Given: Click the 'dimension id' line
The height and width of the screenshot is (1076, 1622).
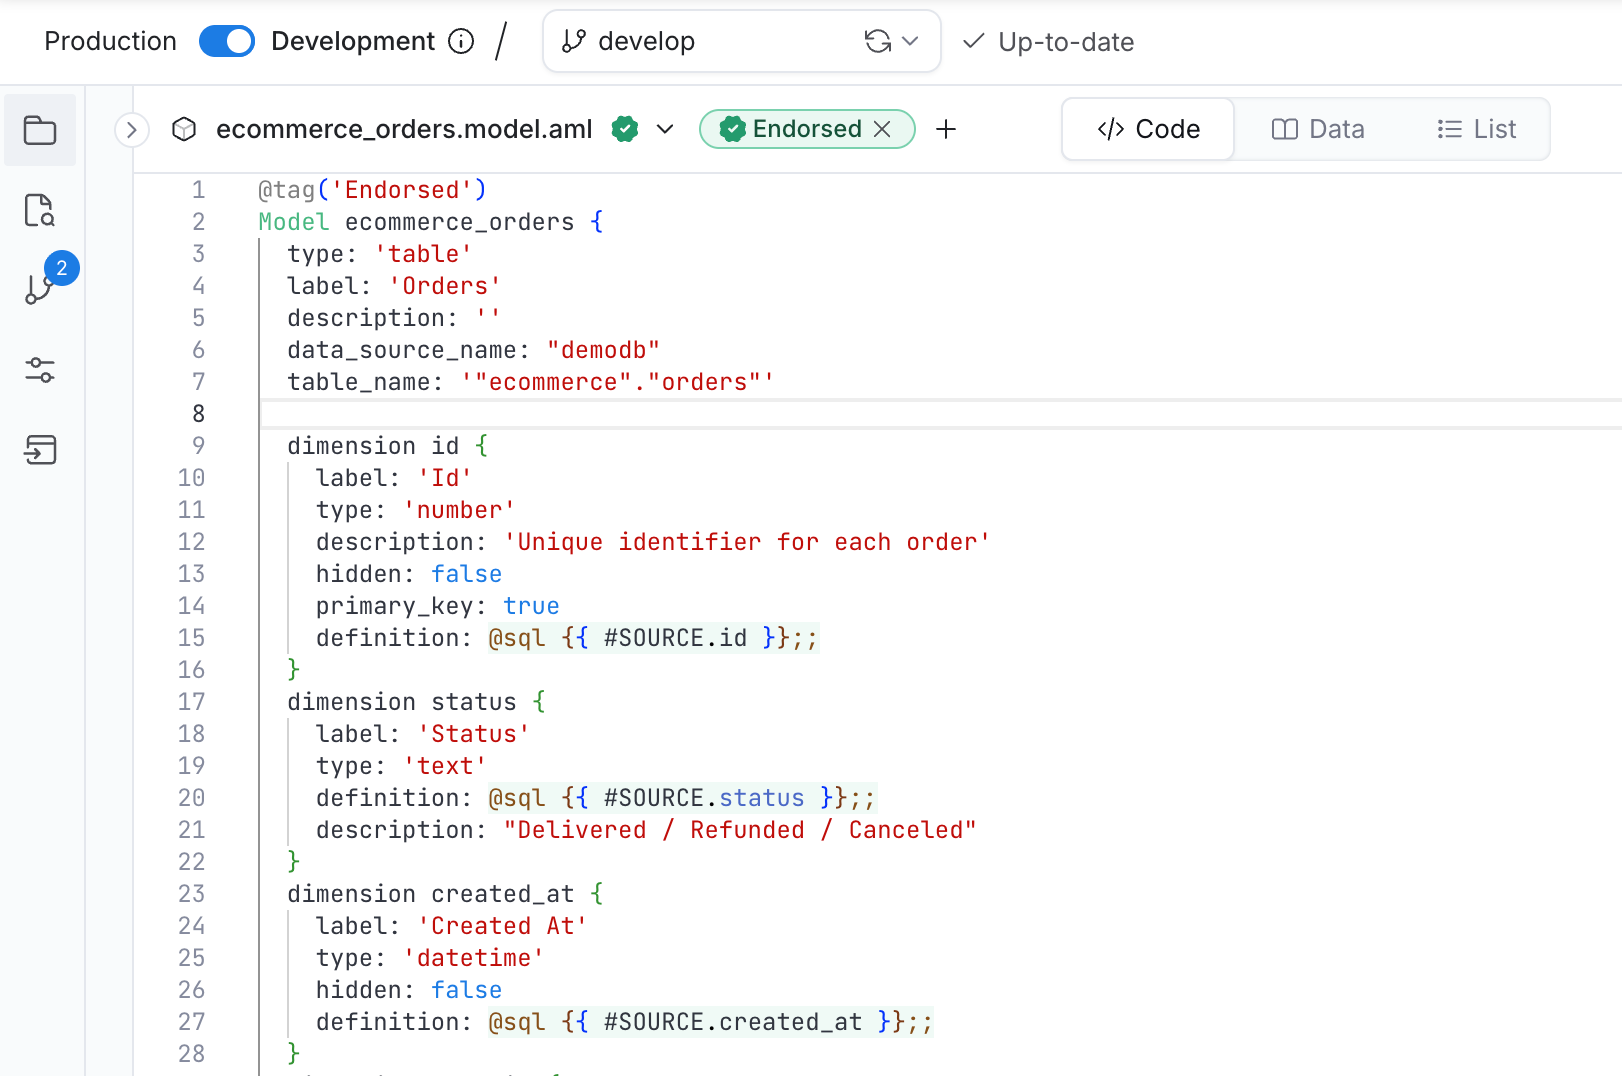Looking at the screenshot, I should coord(388,446).
